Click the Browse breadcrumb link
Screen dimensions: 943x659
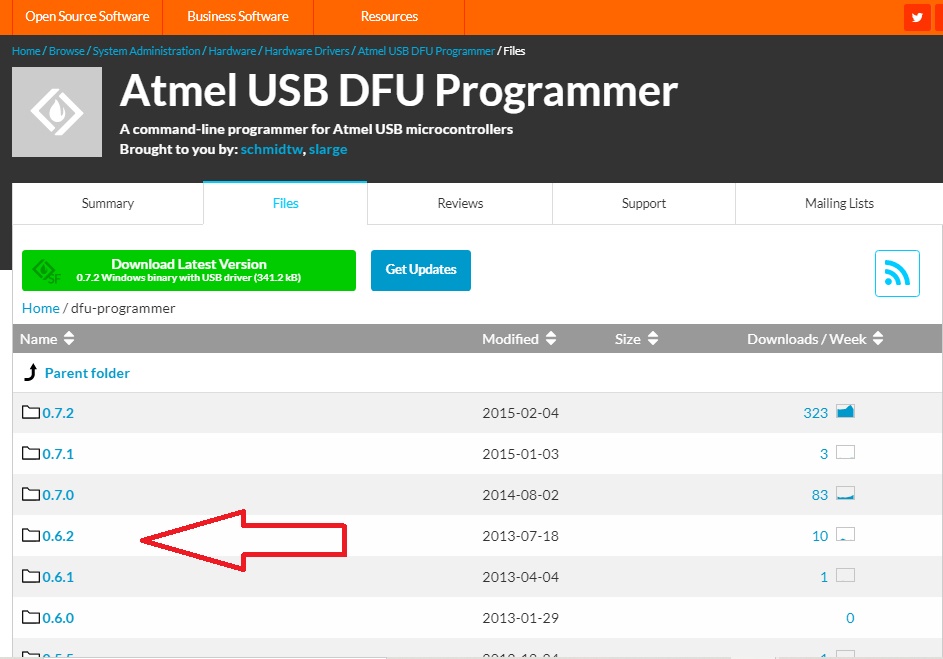(x=67, y=51)
